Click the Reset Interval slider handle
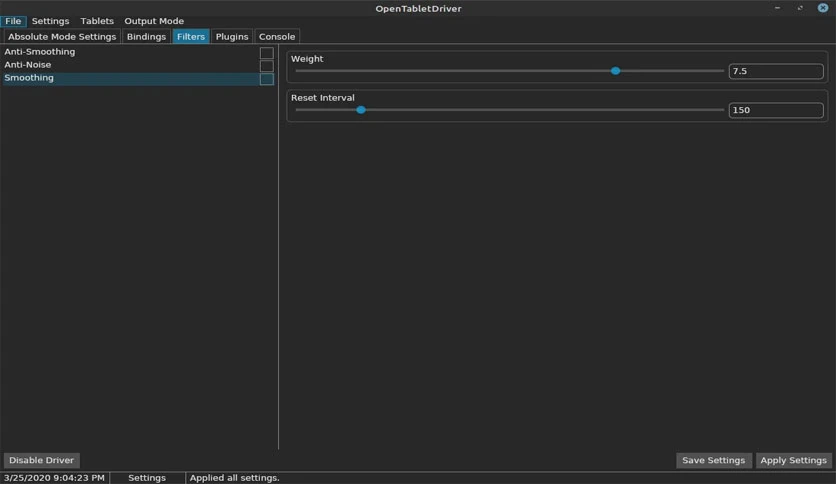Screen dimensions: 836x484 361,110
